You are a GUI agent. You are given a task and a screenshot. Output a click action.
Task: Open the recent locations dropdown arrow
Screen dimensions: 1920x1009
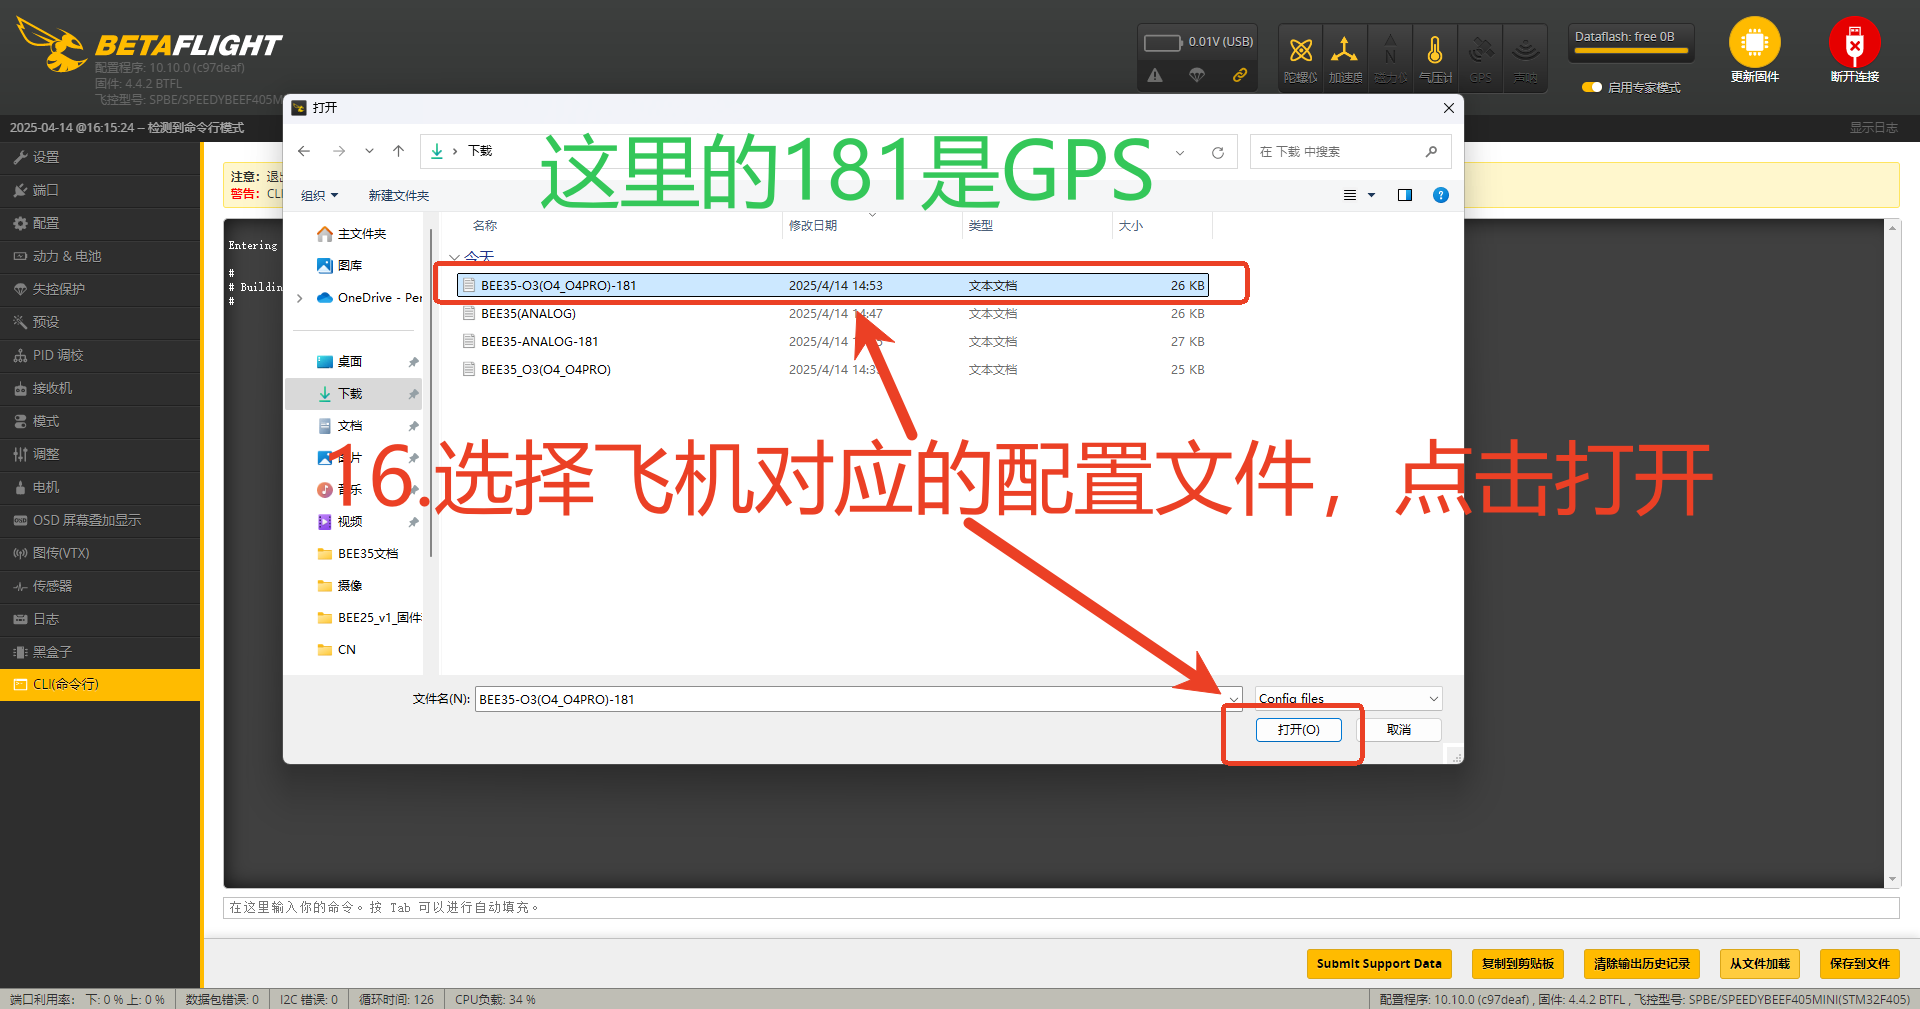[x=369, y=151]
